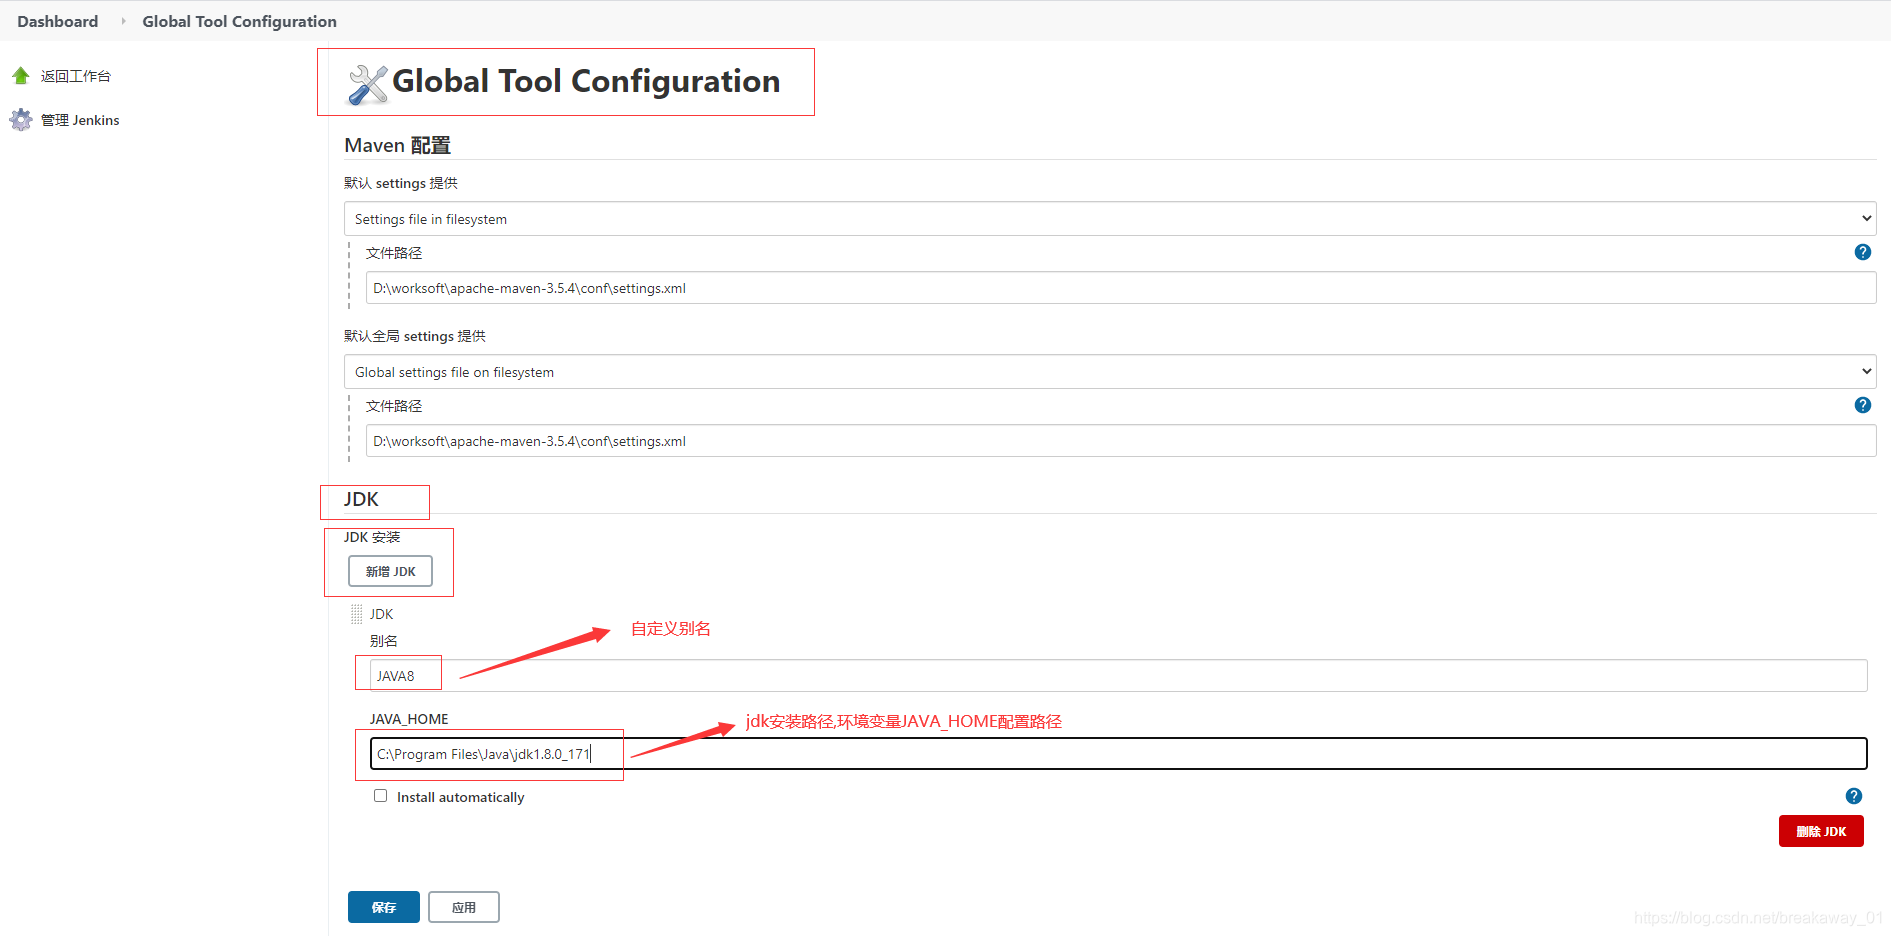Click the red 删除 JDK button
Screen dimensions: 1891x936
pyautogui.click(x=1821, y=831)
